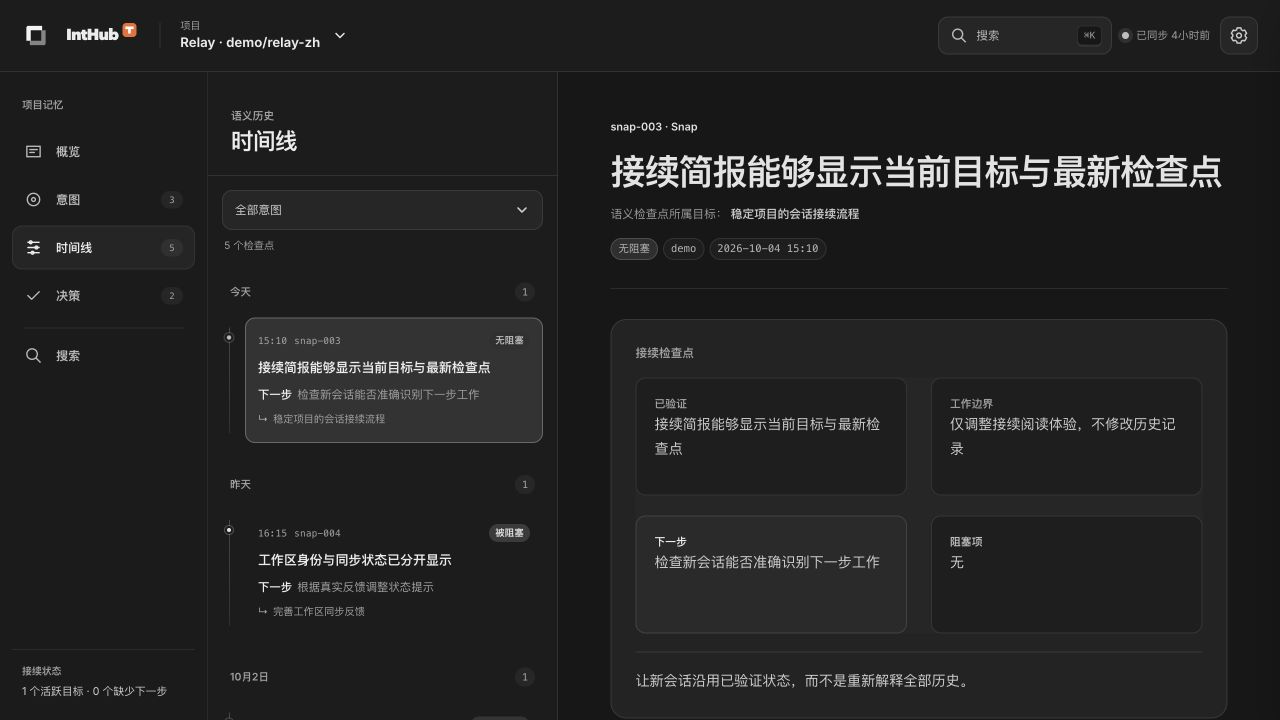Click the 意图 target icon in sidebar
Screen dimensions: 1280x720
pos(33,200)
